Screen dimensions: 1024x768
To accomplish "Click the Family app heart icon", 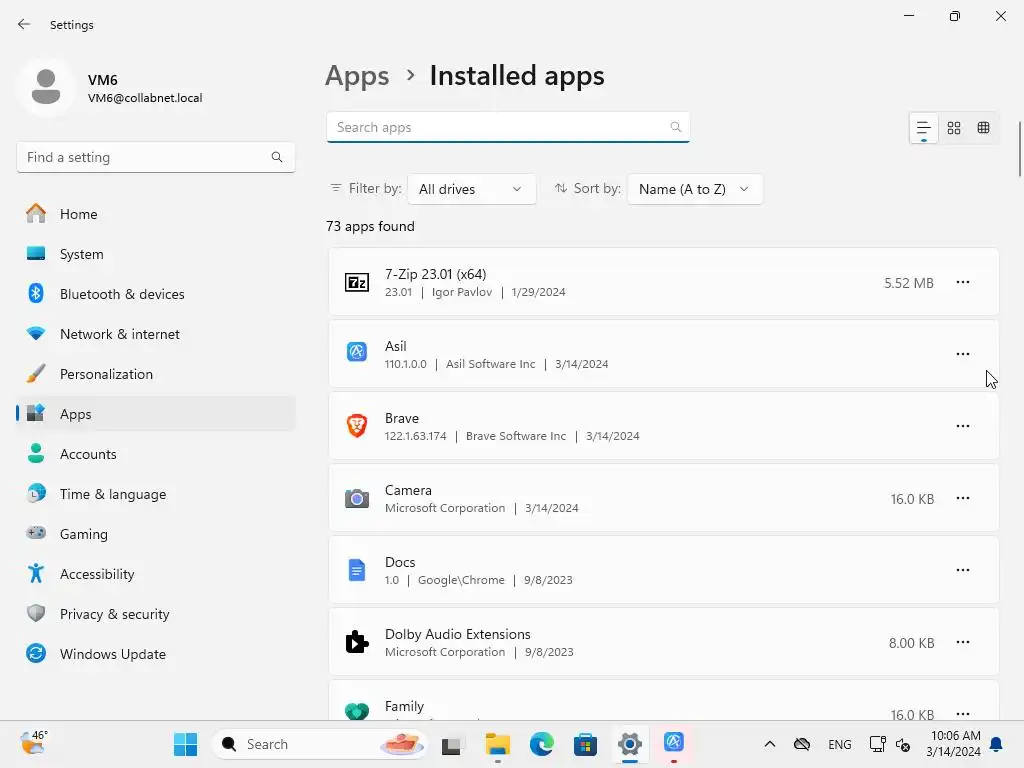I will [x=357, y=711].
